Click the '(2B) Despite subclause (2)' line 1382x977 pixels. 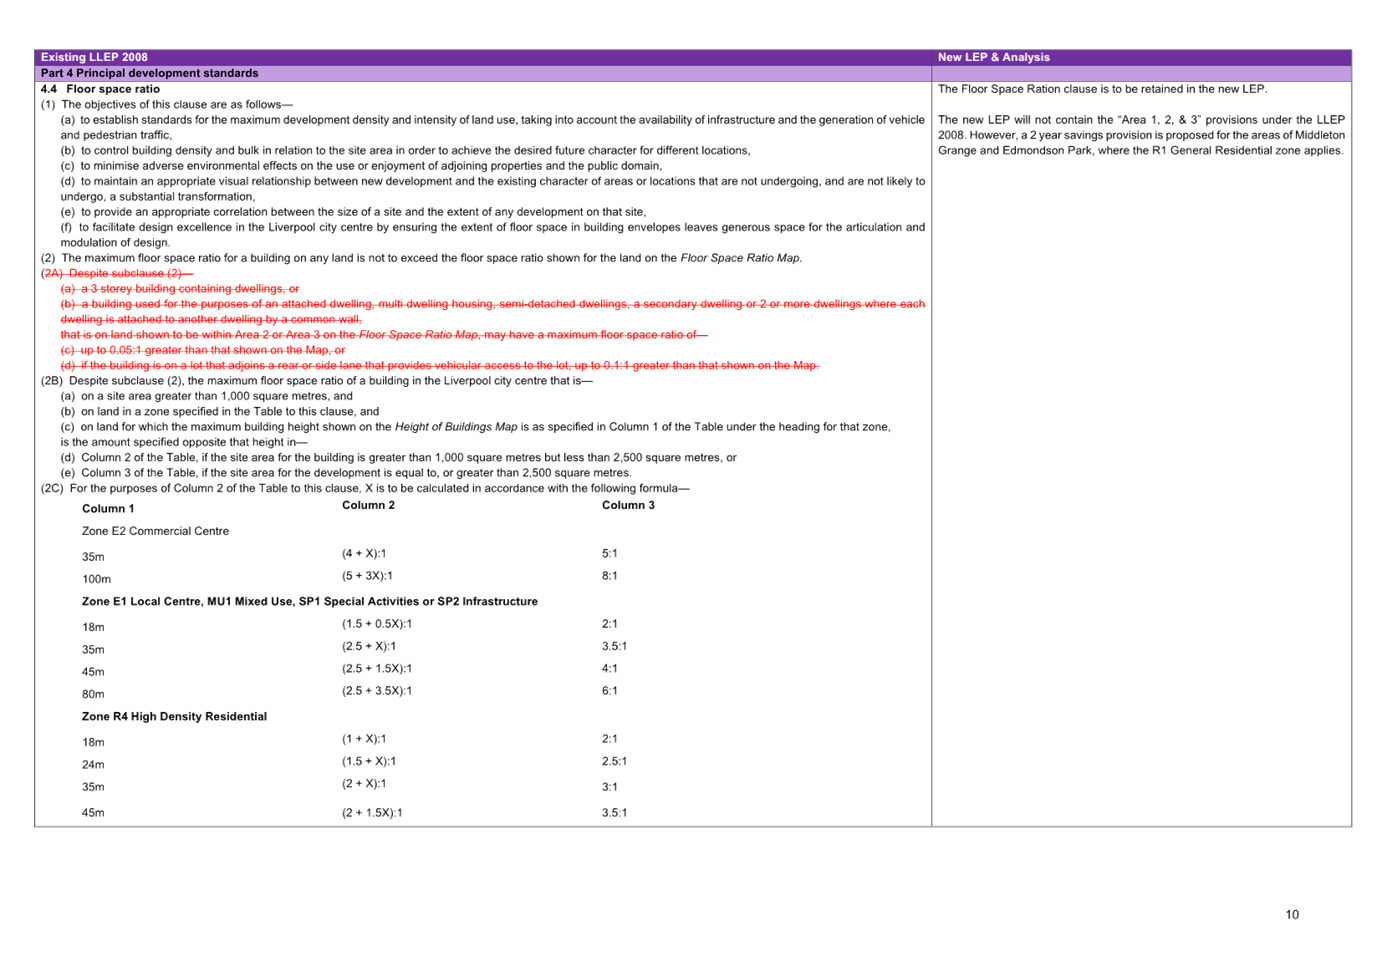317,381
